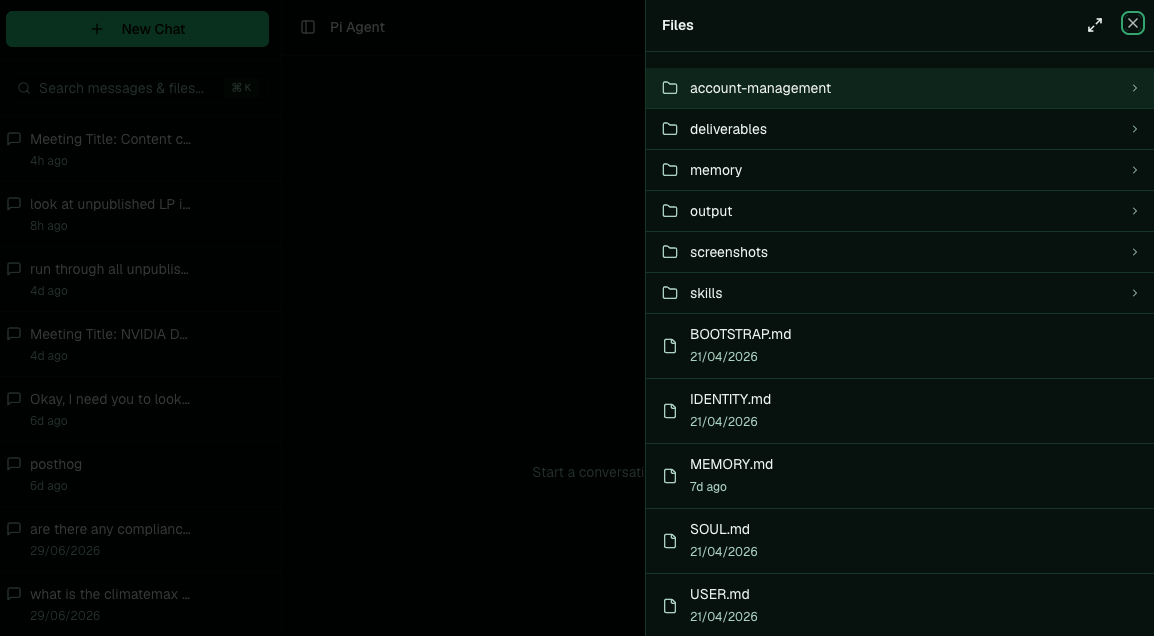This screenshot has width=1154, height=636.
Task: Expand output folder chevron
Action: (1135, 211)
